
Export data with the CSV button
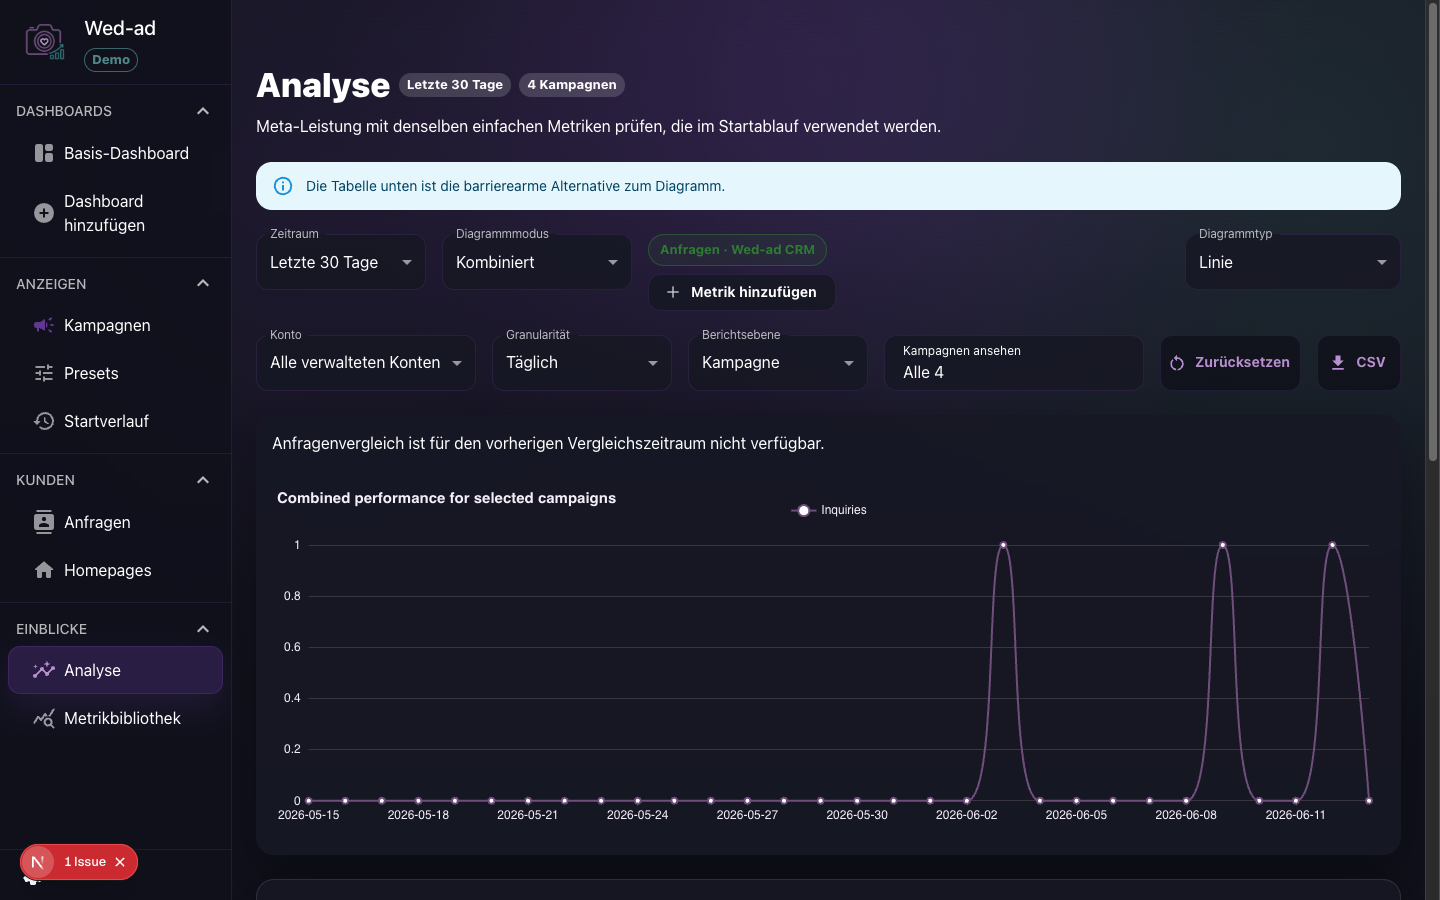coord(1359,363)
